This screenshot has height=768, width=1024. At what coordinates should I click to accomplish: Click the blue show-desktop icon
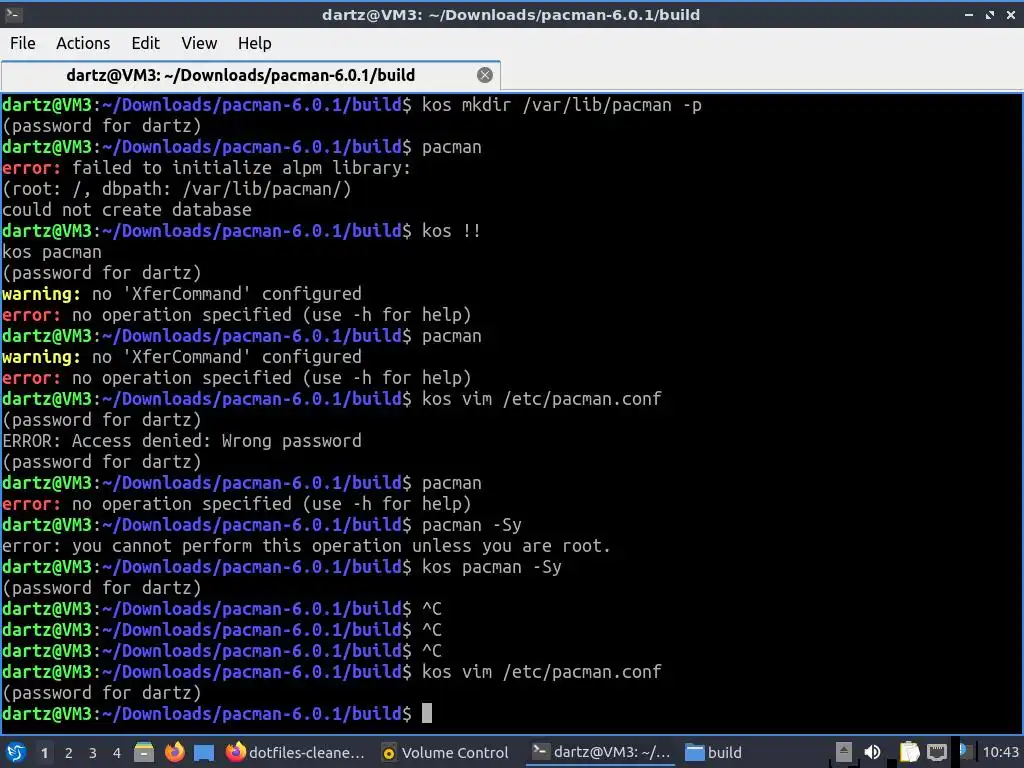pyautogui.click(x=204, y=753)
